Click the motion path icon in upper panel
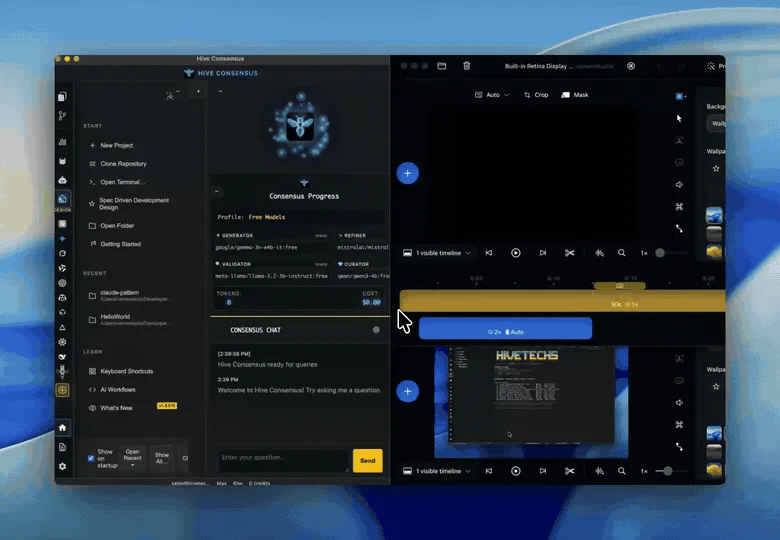This screenshot has height=540, width=780. [679, 229]
